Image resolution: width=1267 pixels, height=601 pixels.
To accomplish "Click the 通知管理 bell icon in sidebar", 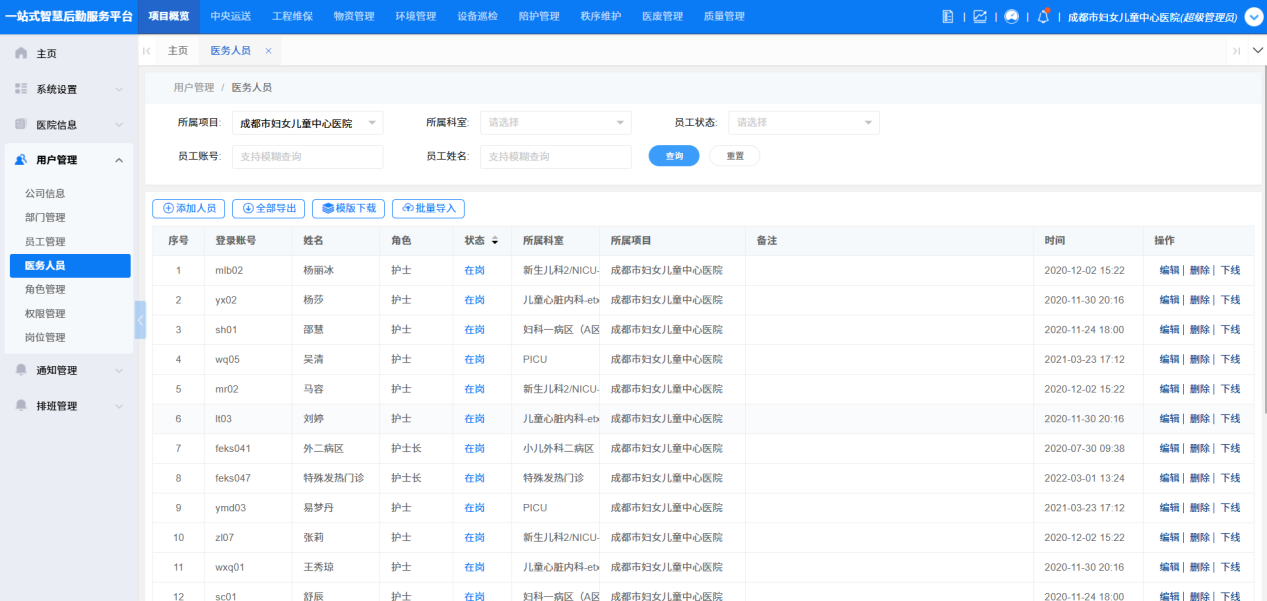I will (x=21, y=370).
